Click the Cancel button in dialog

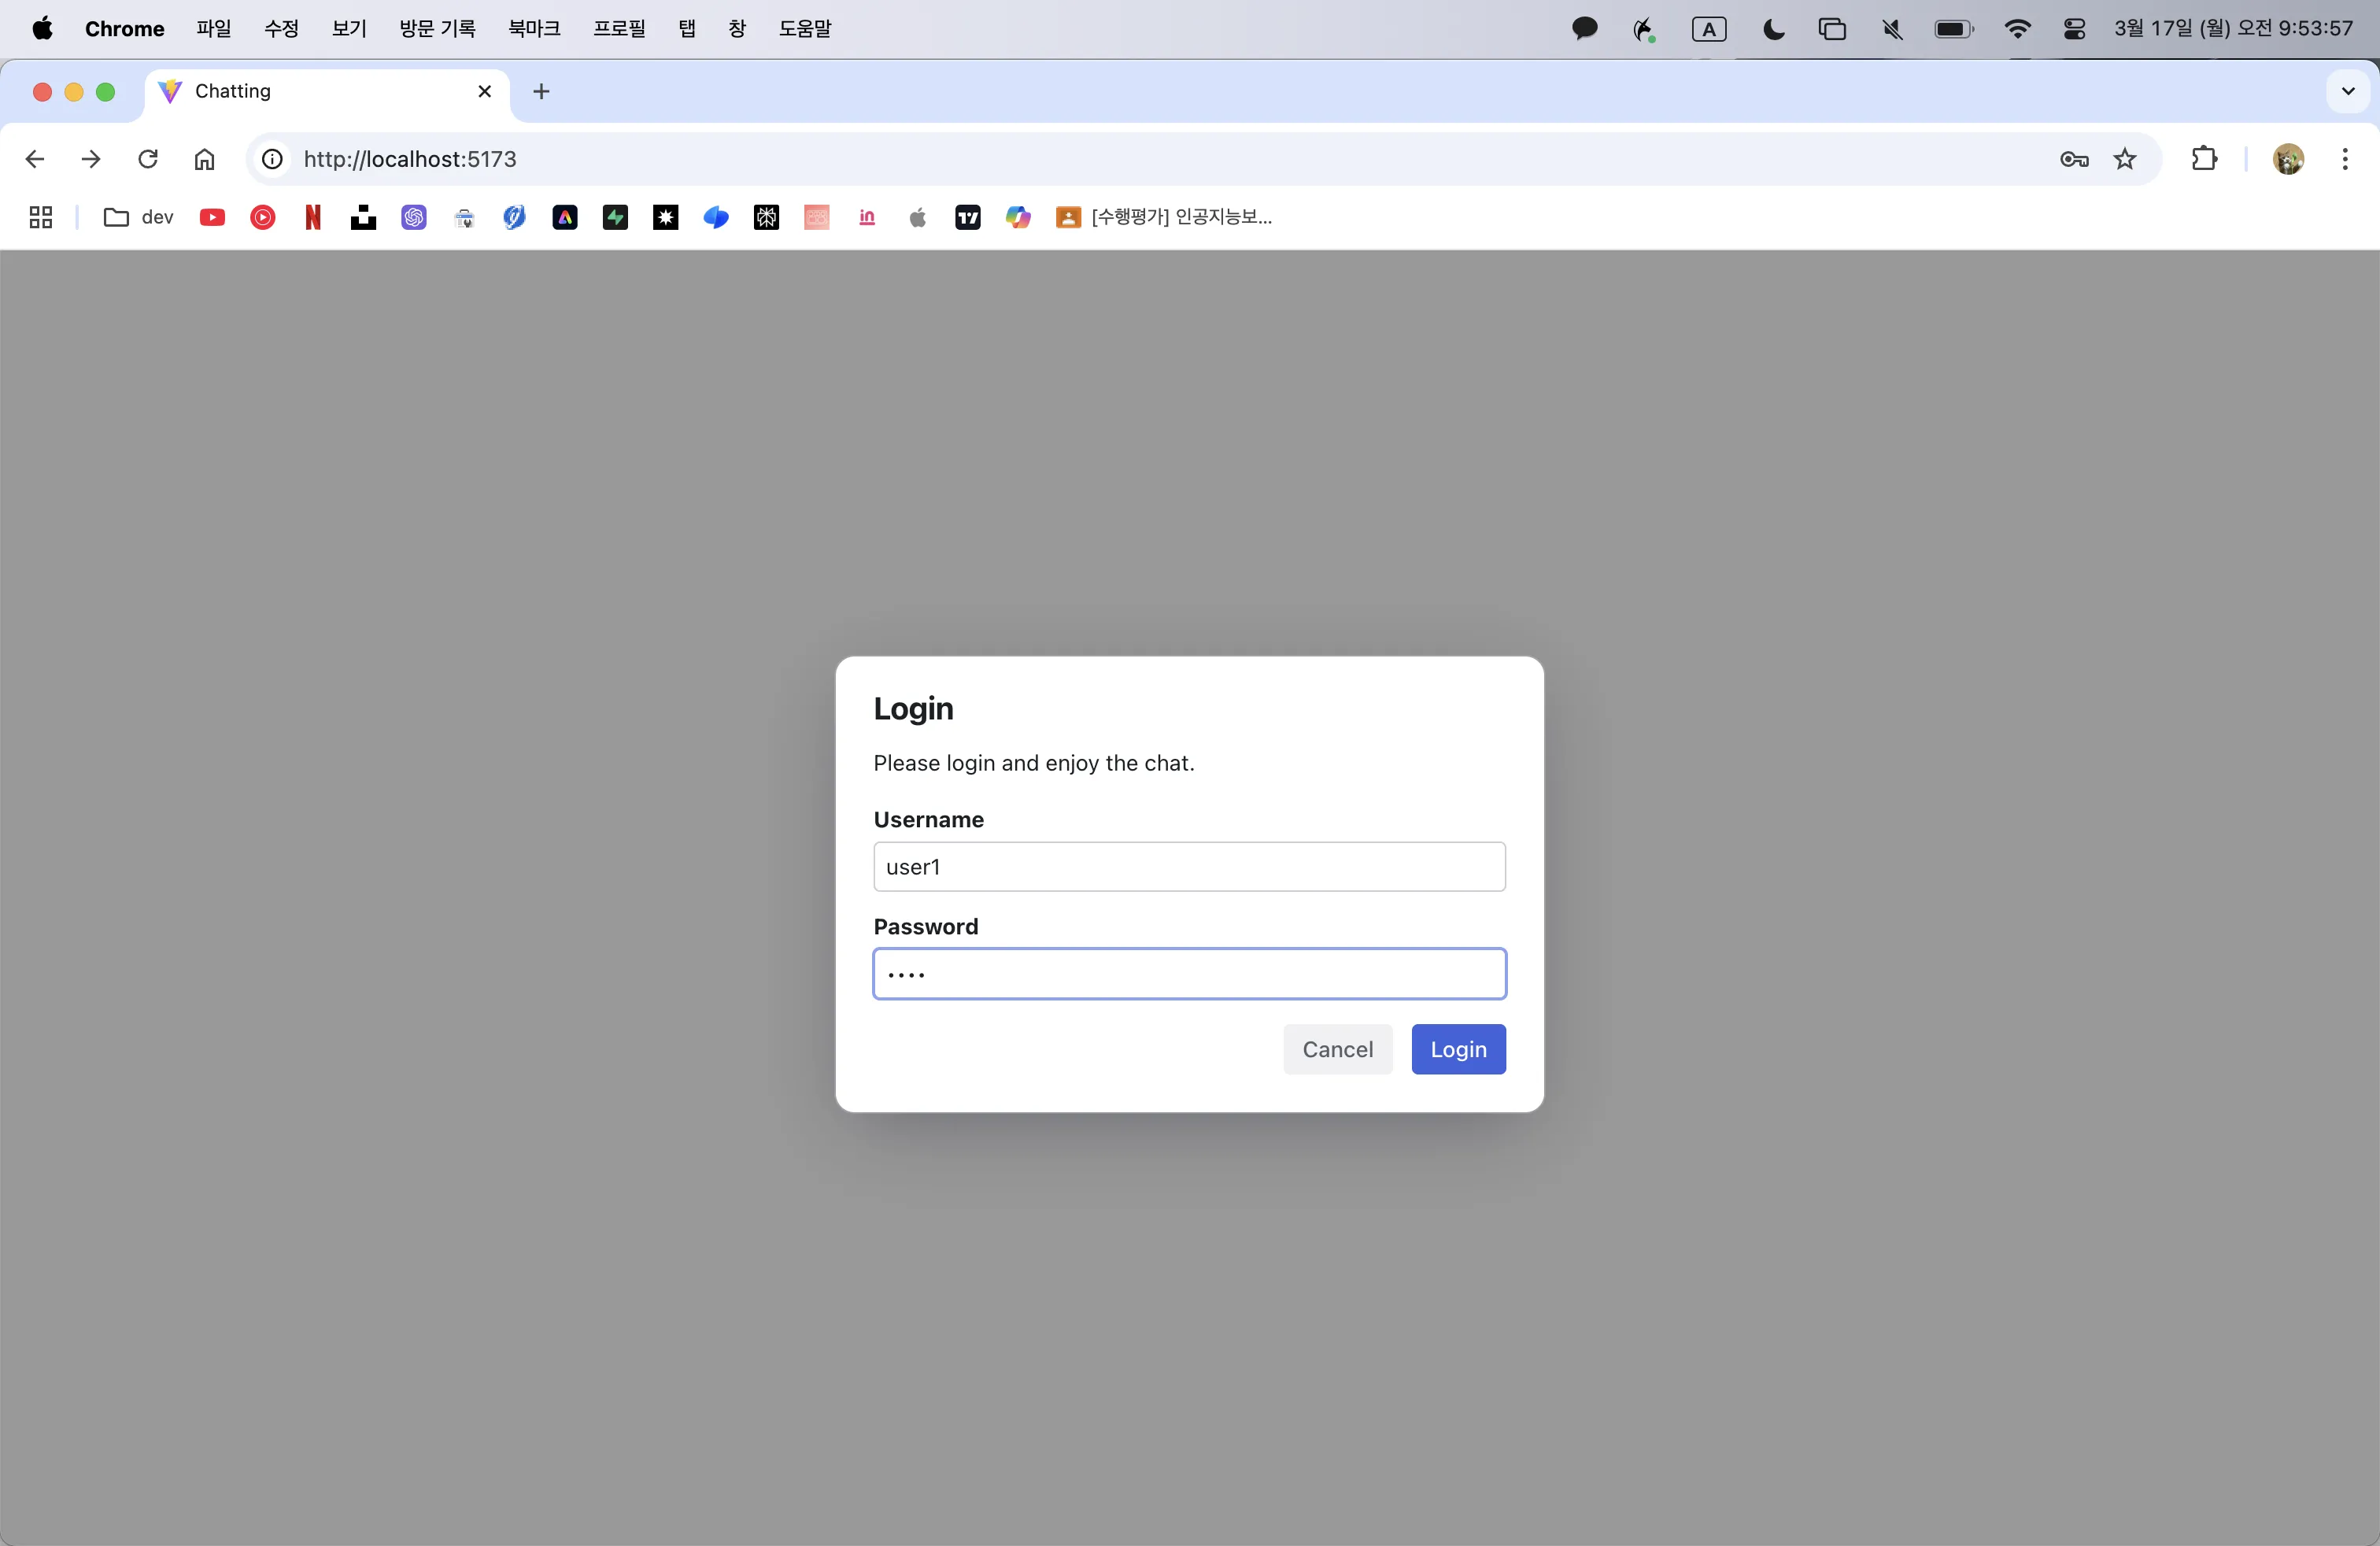tap(1337, 1049)
